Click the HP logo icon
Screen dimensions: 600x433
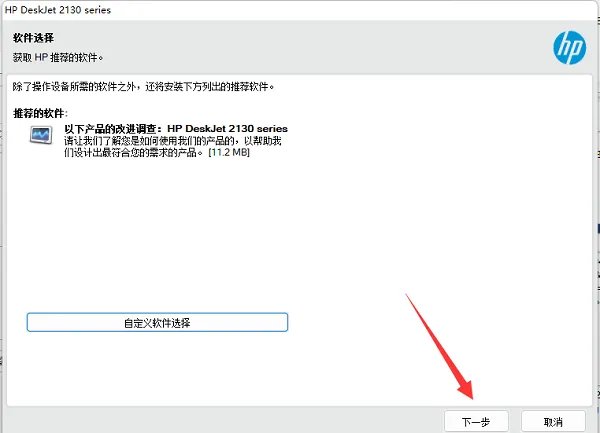[569, 48]
